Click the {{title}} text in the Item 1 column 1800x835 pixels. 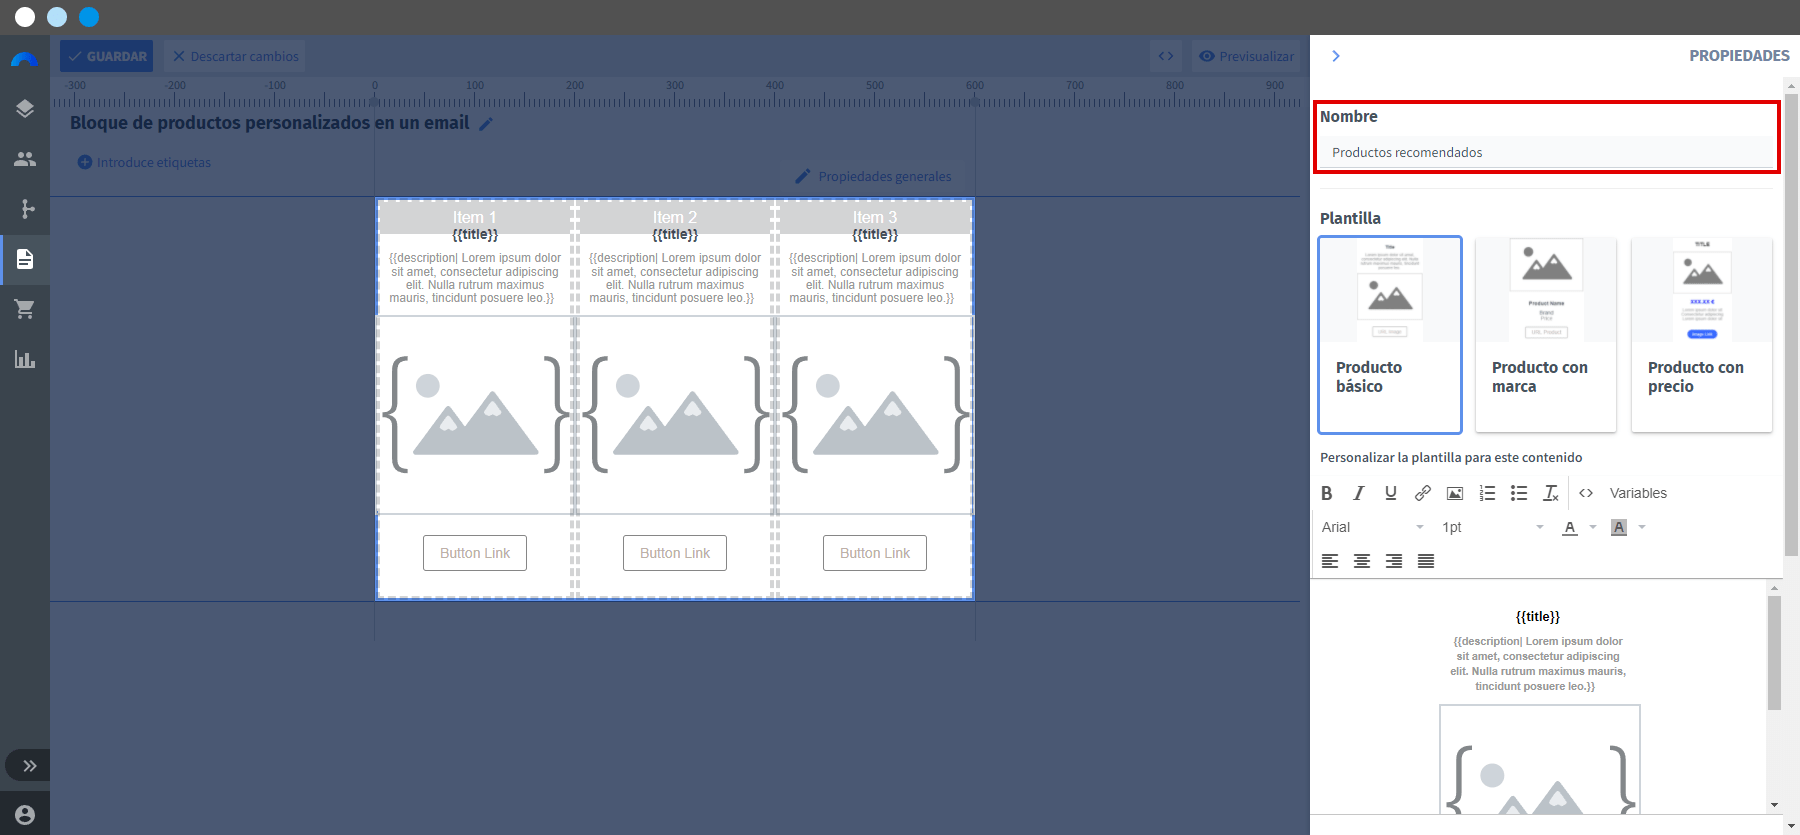(475, 235)
